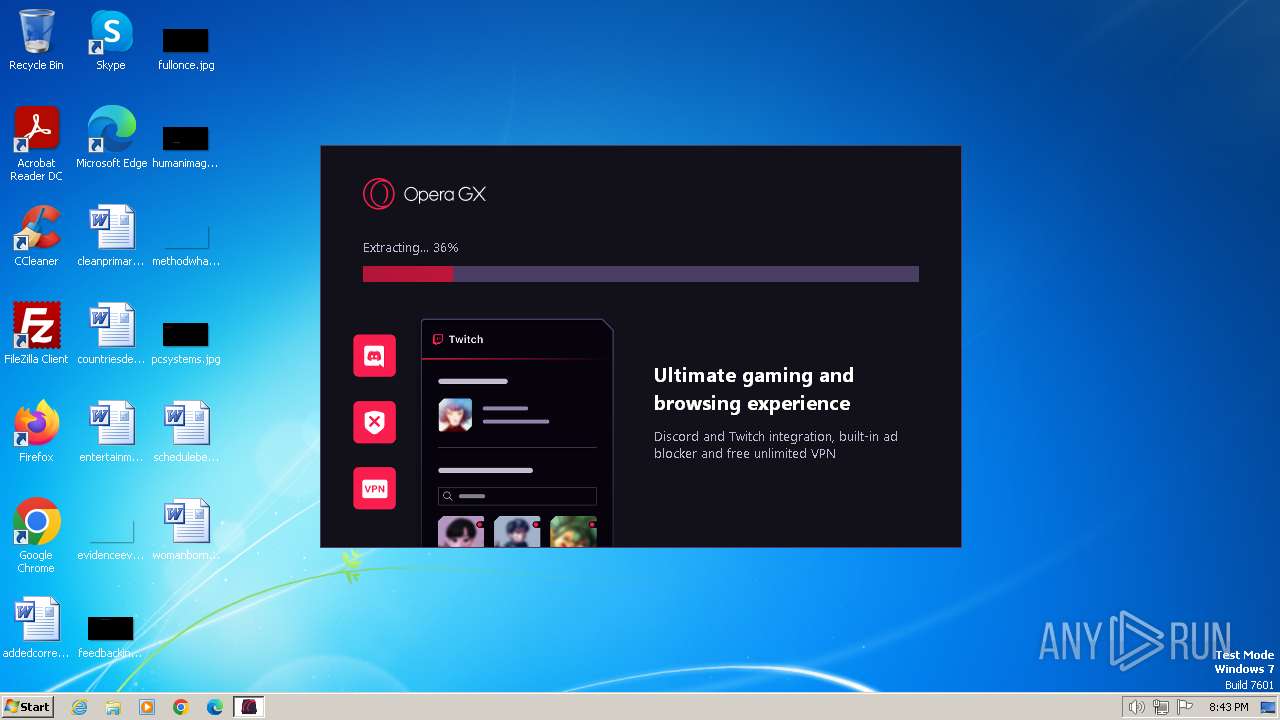Select the Skype desktop shortcut
This screenshot has height=720, width=1280.
[111, 40]
